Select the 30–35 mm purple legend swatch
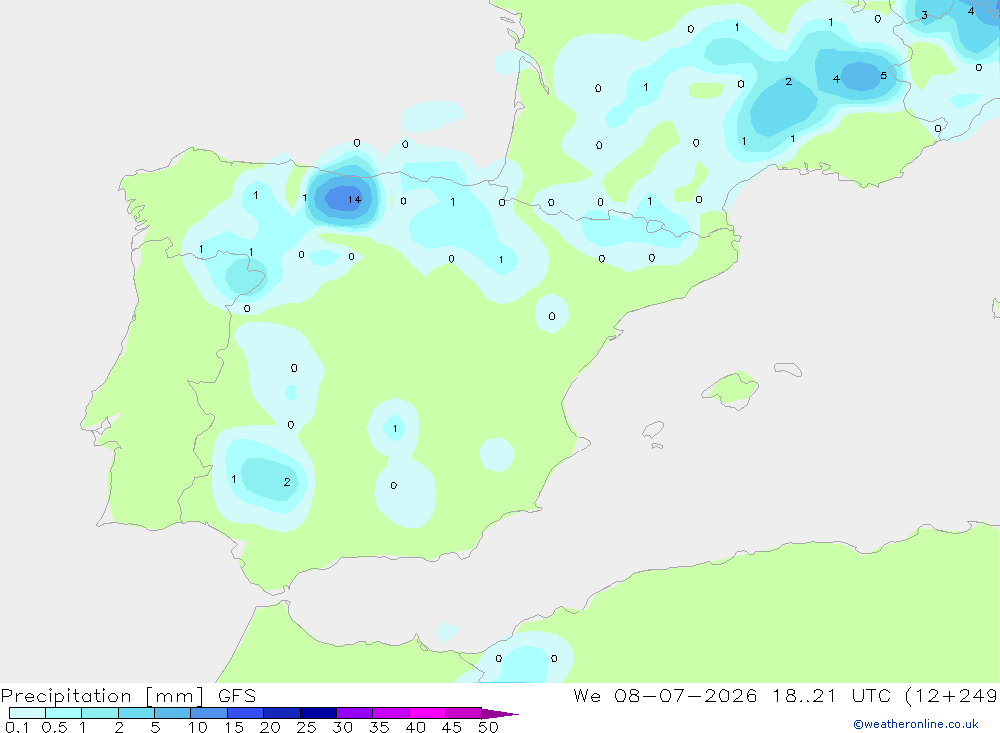The image size is (1000, 733). 355,713
